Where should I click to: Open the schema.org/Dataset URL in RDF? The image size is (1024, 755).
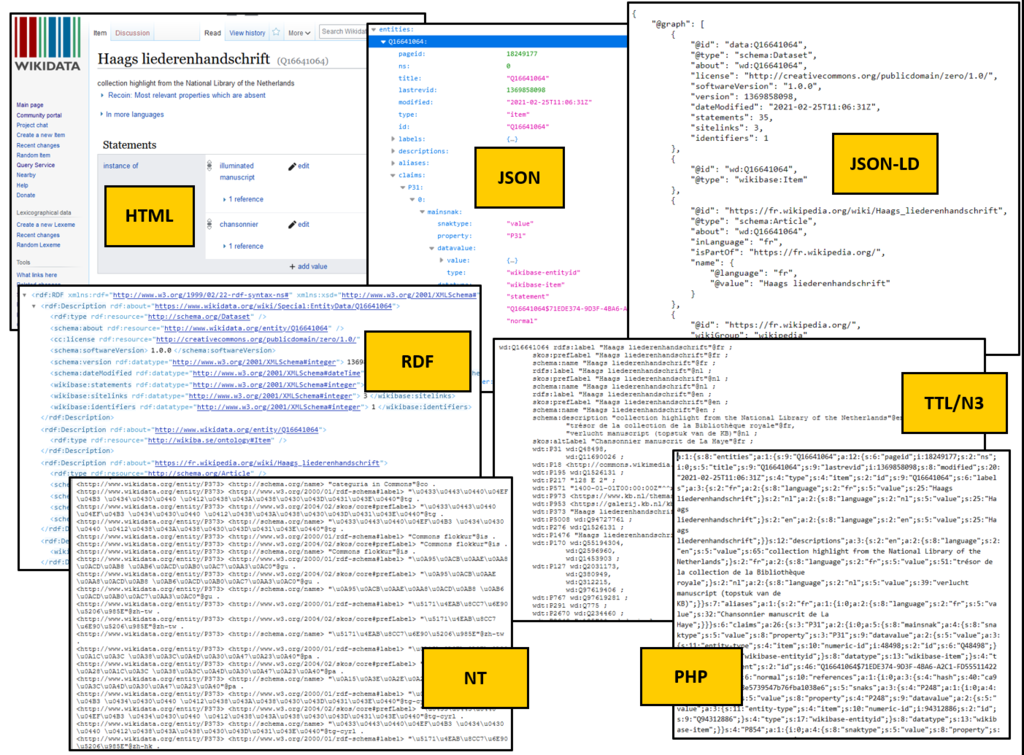(199, 317)
